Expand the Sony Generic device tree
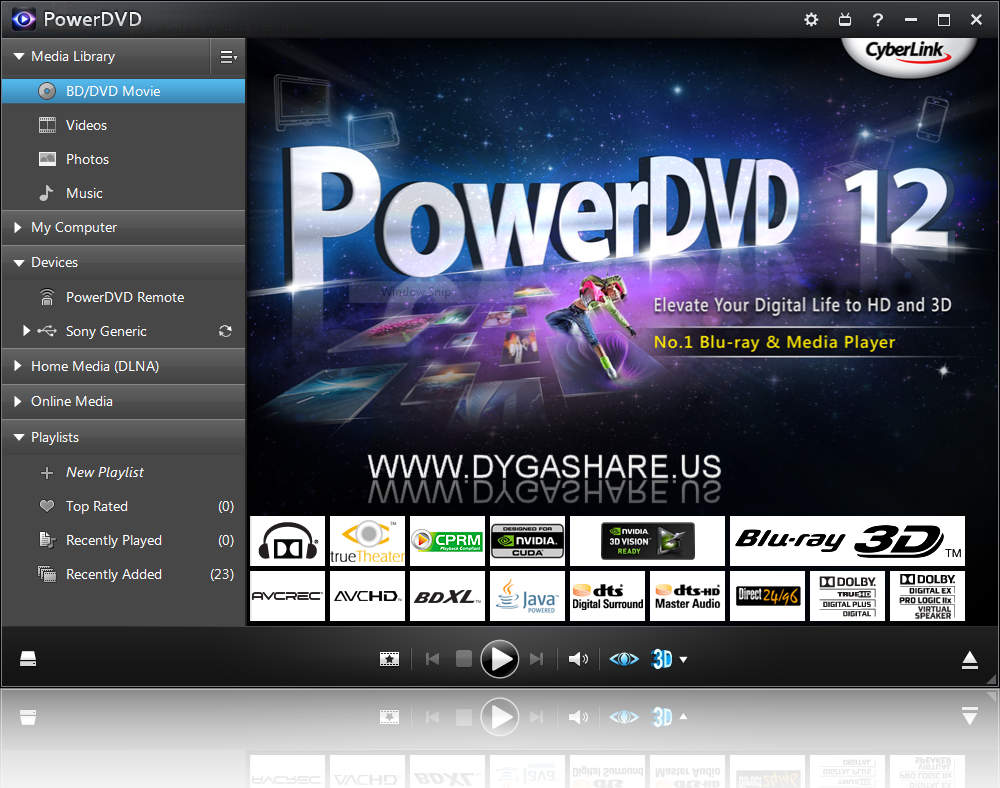 [26, 330]
